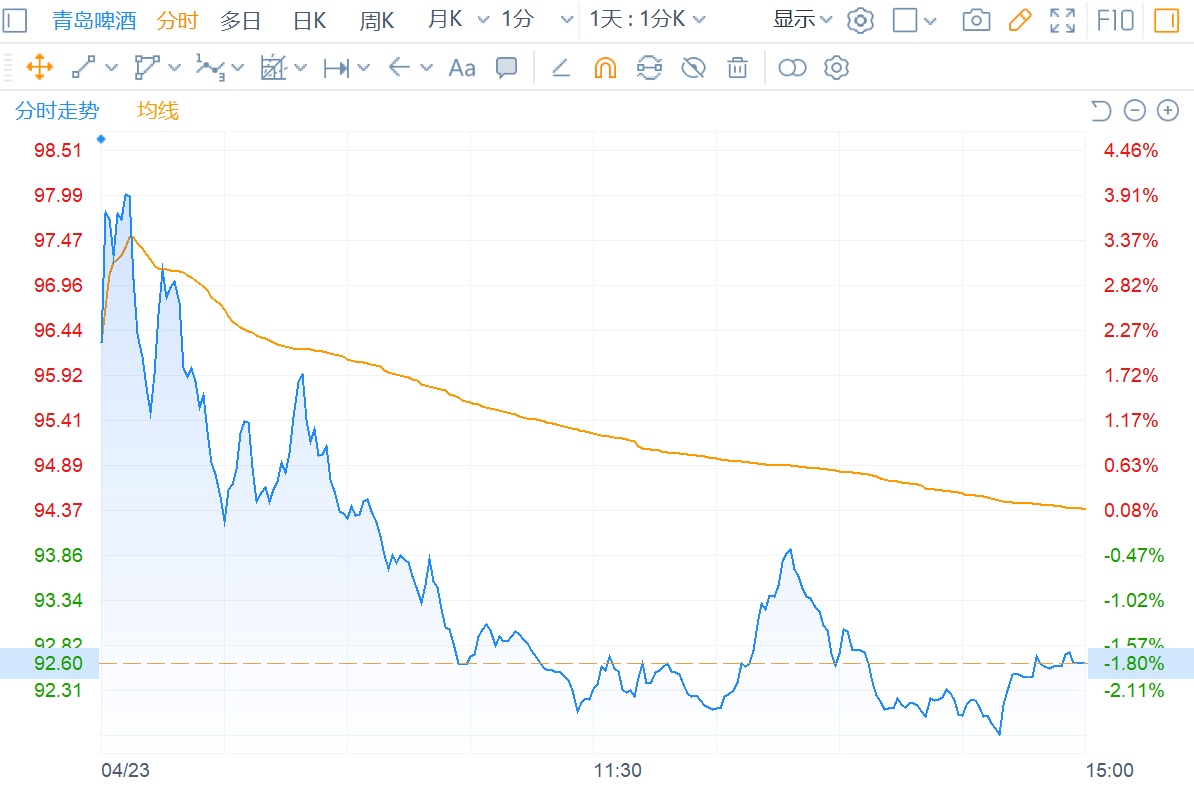Select the line drawing tool

(x=83, y=67)
